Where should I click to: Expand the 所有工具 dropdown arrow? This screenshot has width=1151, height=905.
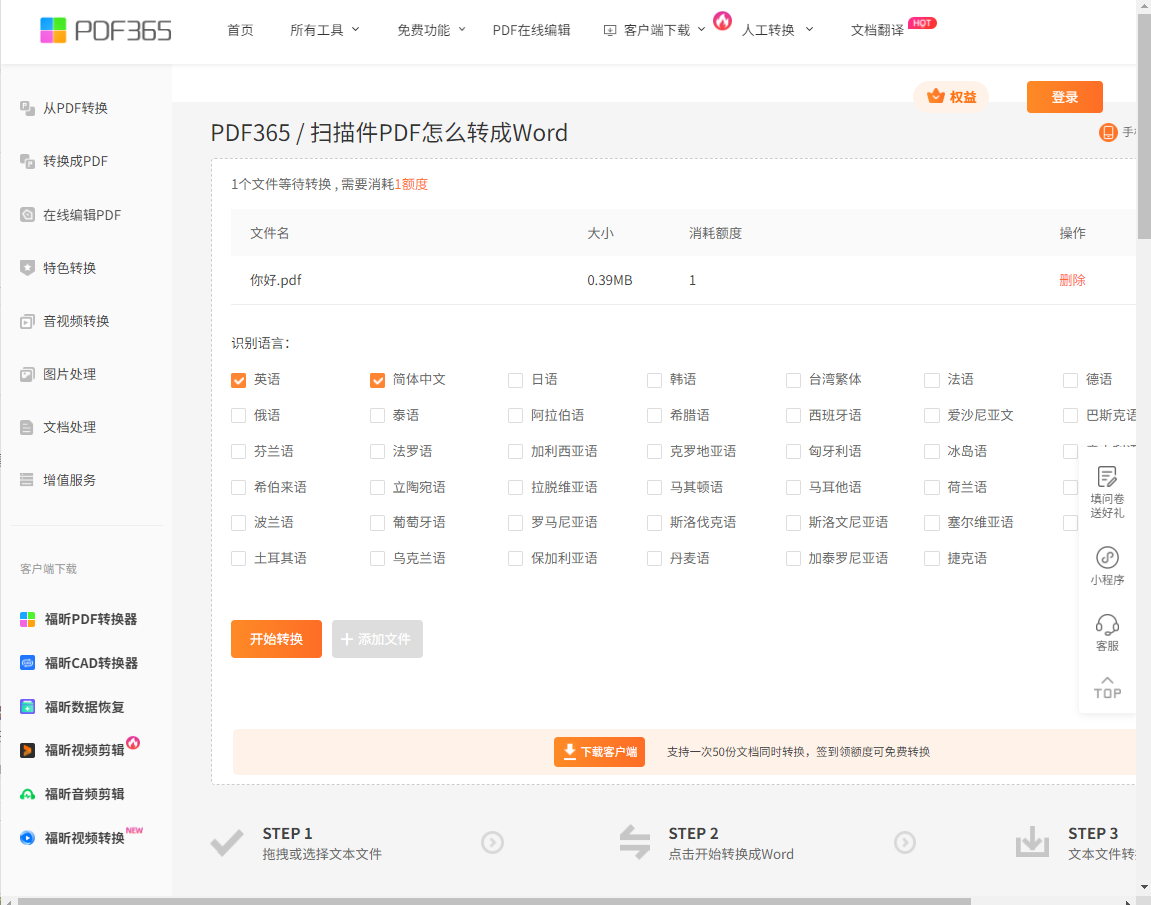point(355,29)
